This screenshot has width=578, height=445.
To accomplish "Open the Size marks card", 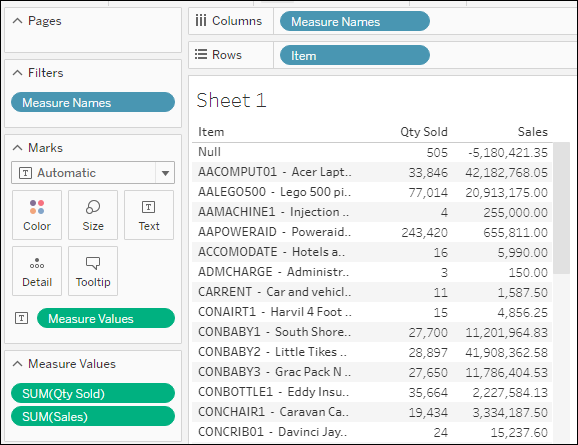I will (x=93, y=215).
